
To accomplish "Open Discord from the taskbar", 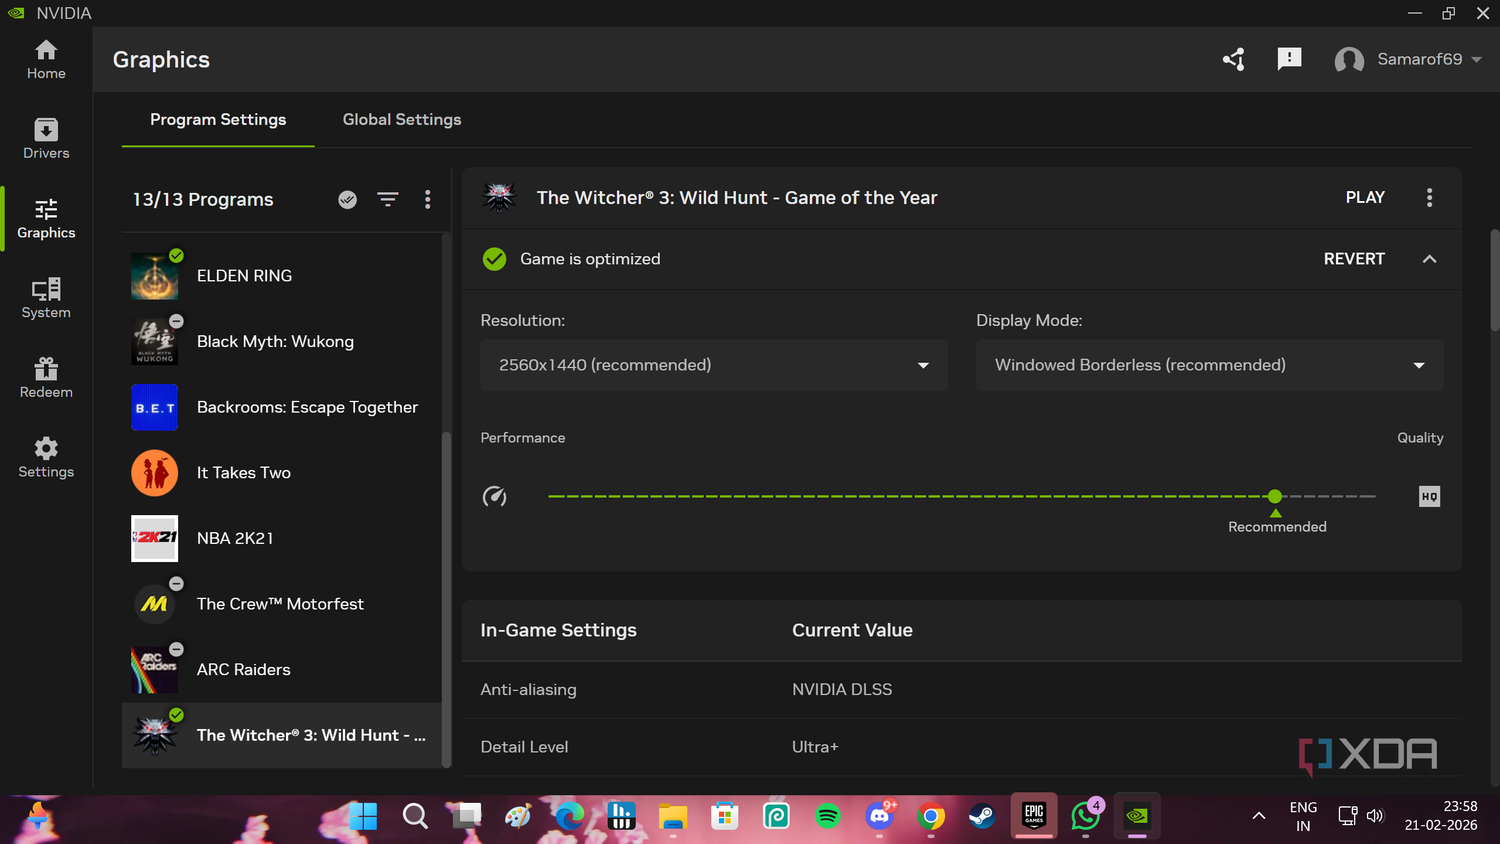I will (x=880, y=816).
